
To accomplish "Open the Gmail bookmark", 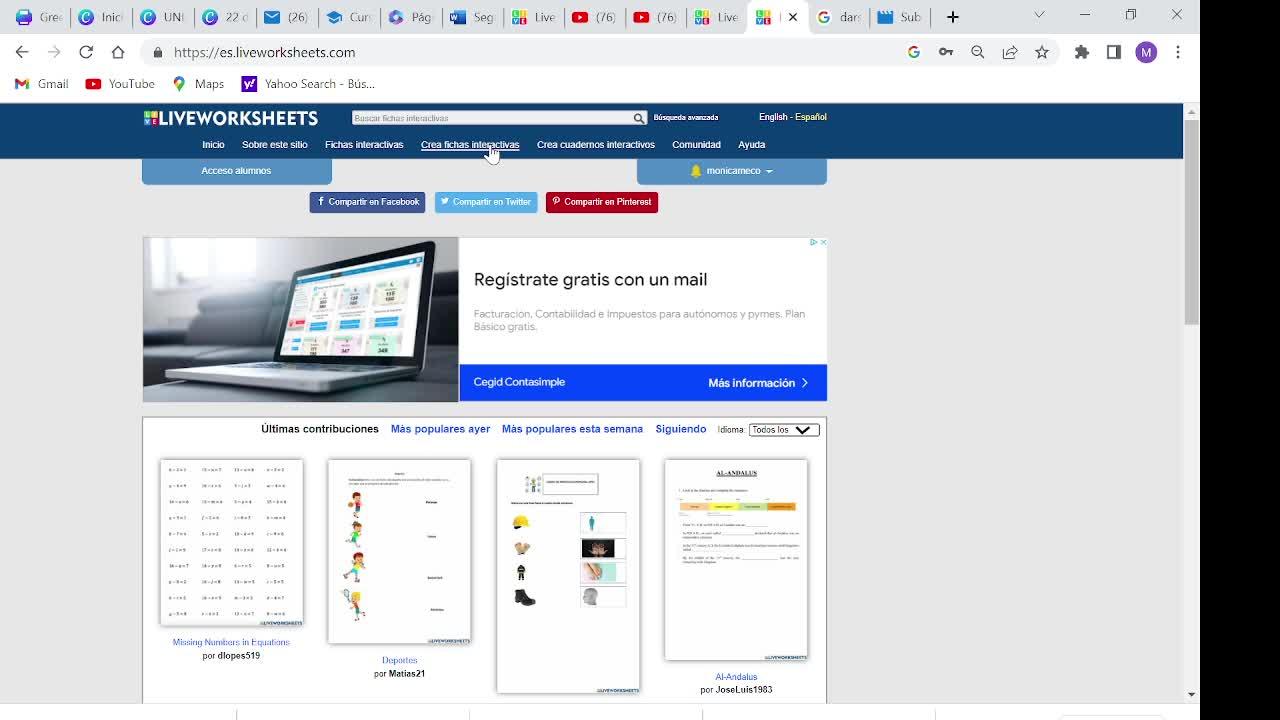I will [42, 84].
